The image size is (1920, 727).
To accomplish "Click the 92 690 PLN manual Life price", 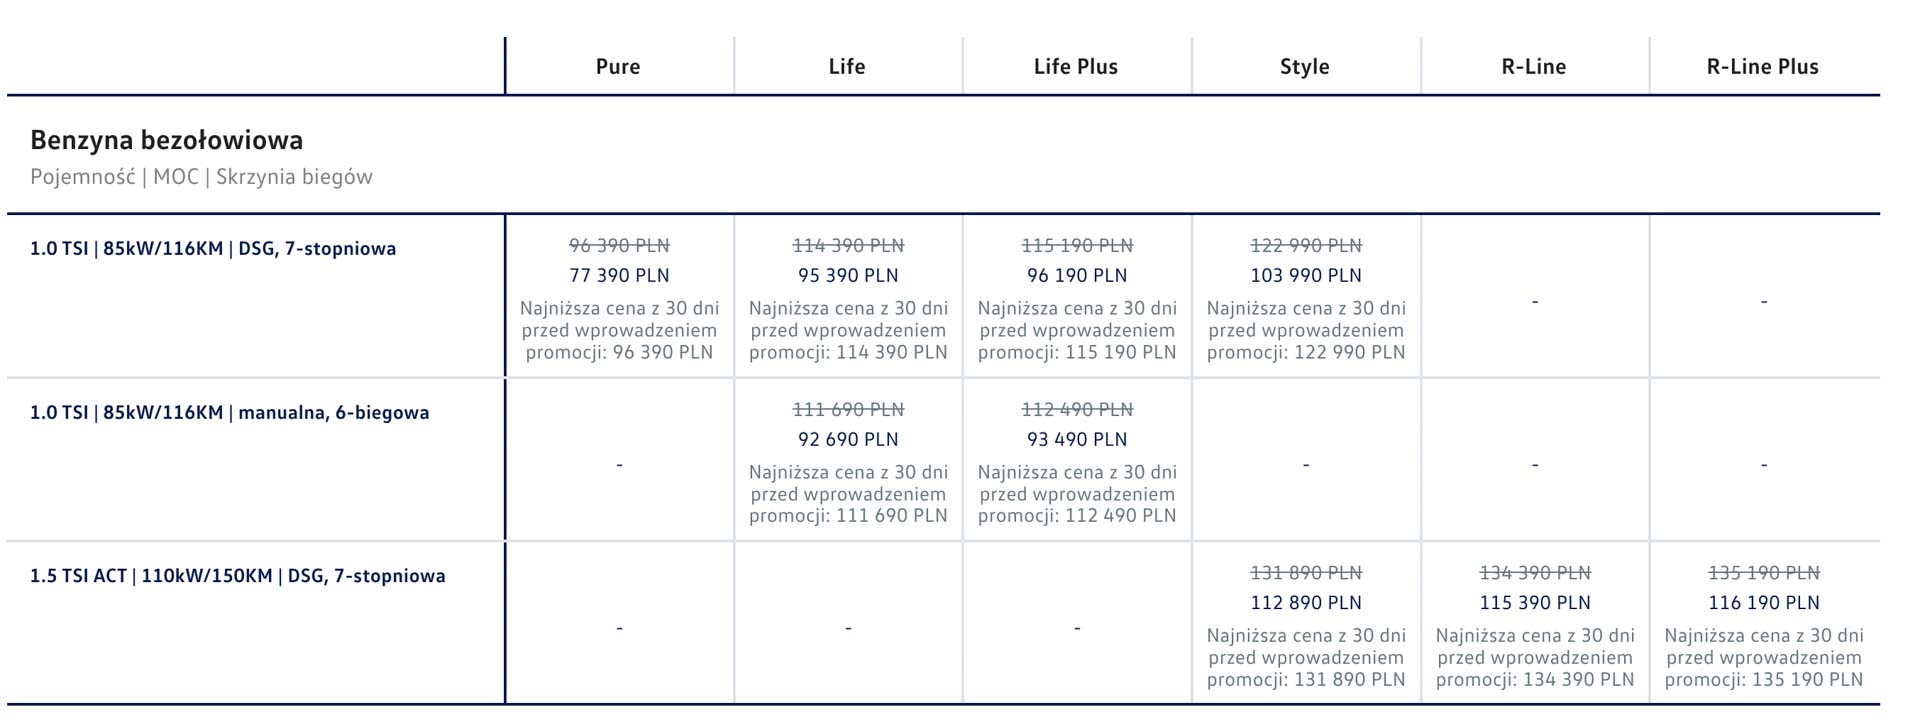I will click(848, 439).
